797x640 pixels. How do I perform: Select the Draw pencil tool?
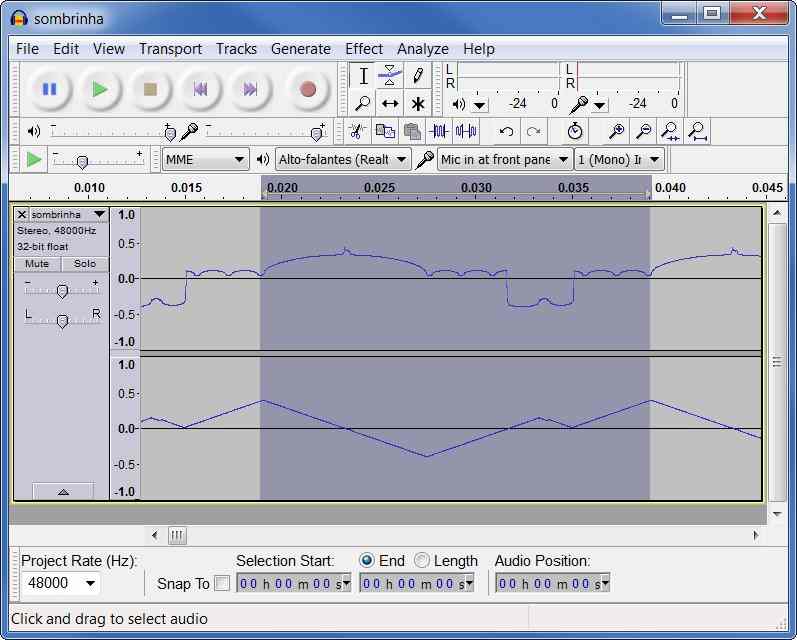[x=418, y=76]
